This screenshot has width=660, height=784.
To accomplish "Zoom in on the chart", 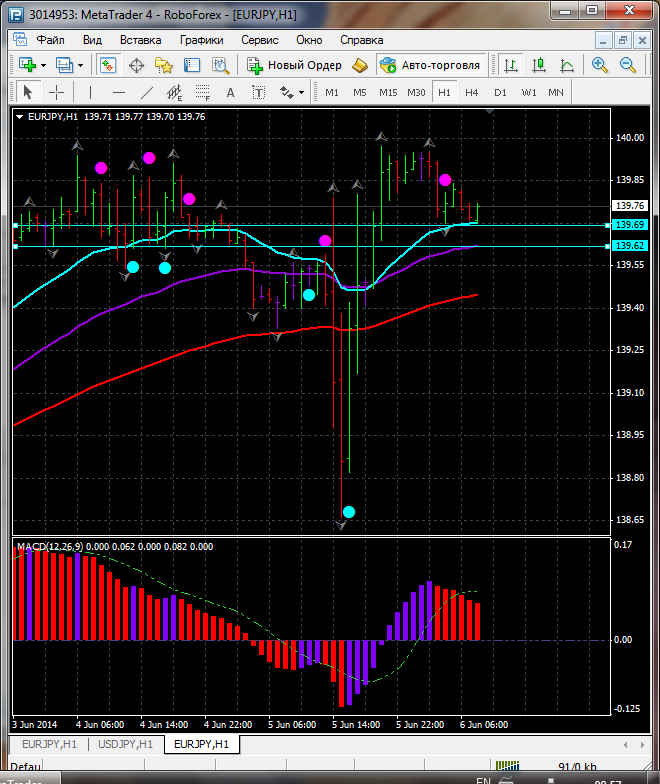I will point(599,65).
